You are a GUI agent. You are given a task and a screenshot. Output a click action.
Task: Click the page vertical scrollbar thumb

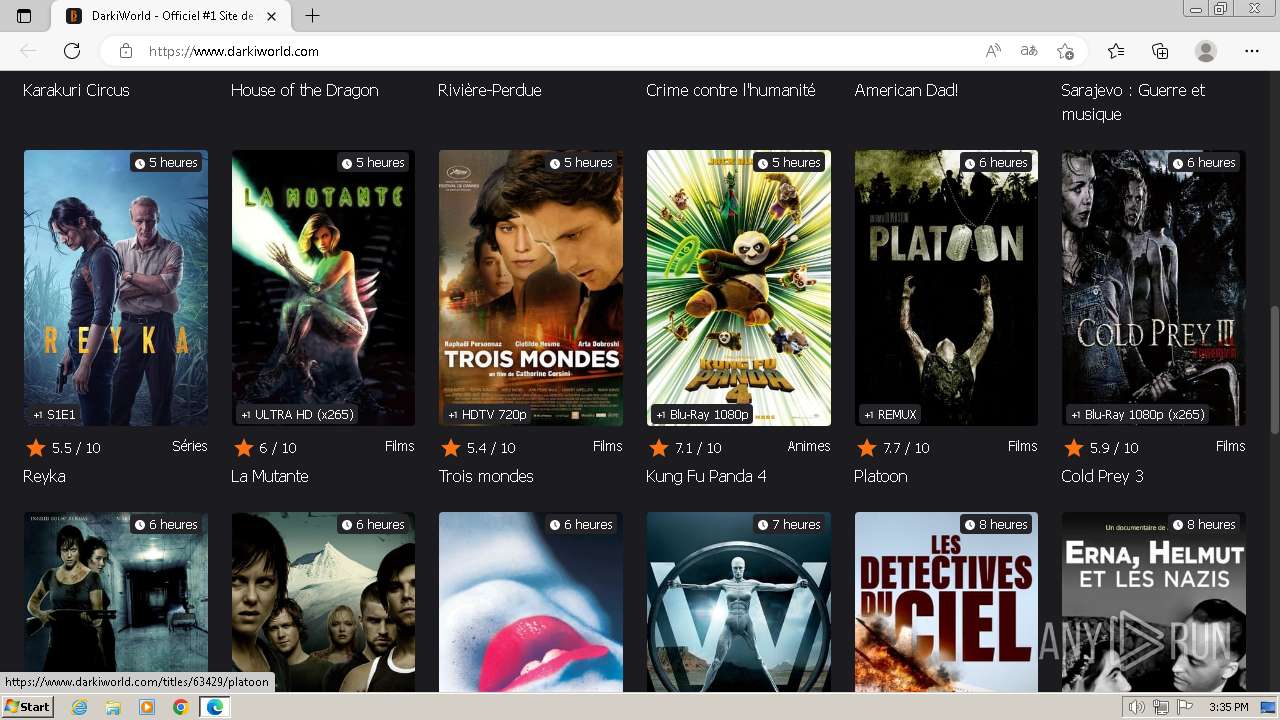pyautogui.click(x=1273, y=370)
